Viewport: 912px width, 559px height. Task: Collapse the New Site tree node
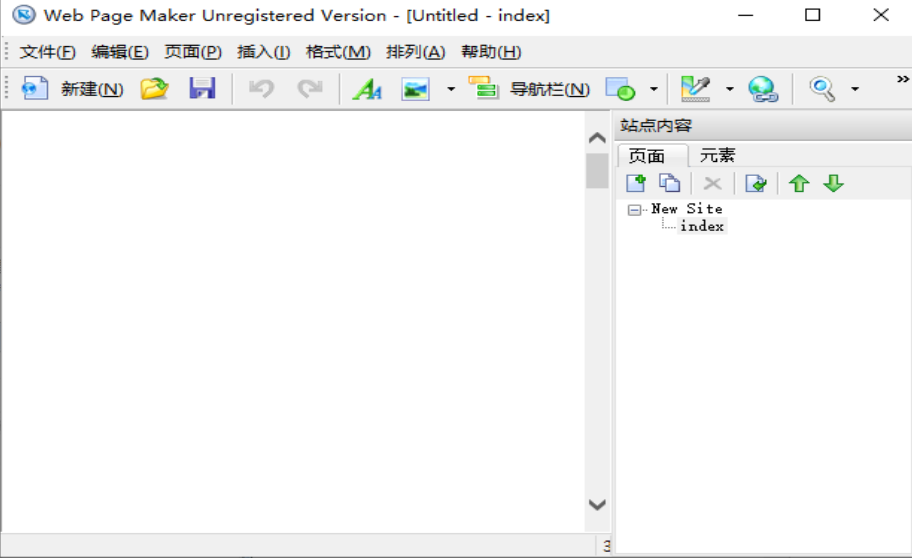[634, 210]
